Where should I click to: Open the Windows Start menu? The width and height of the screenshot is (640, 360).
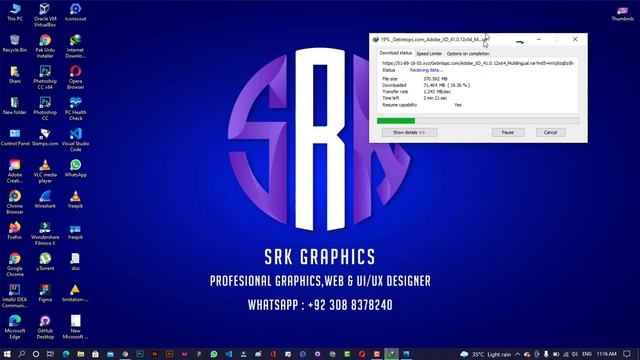(7, 354)
